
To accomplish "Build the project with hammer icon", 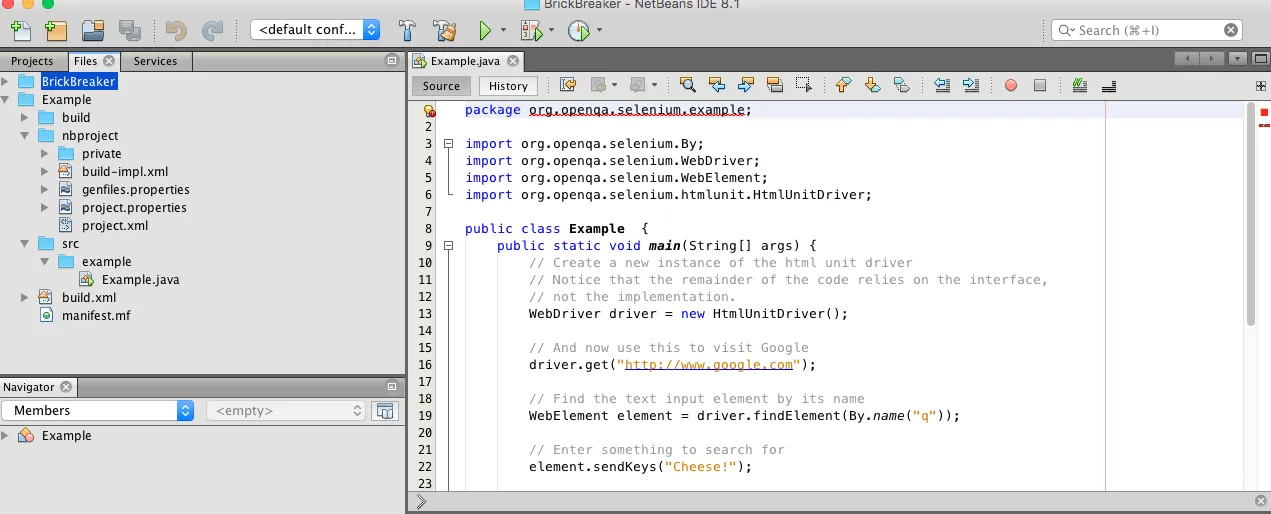I will [407, 30].
